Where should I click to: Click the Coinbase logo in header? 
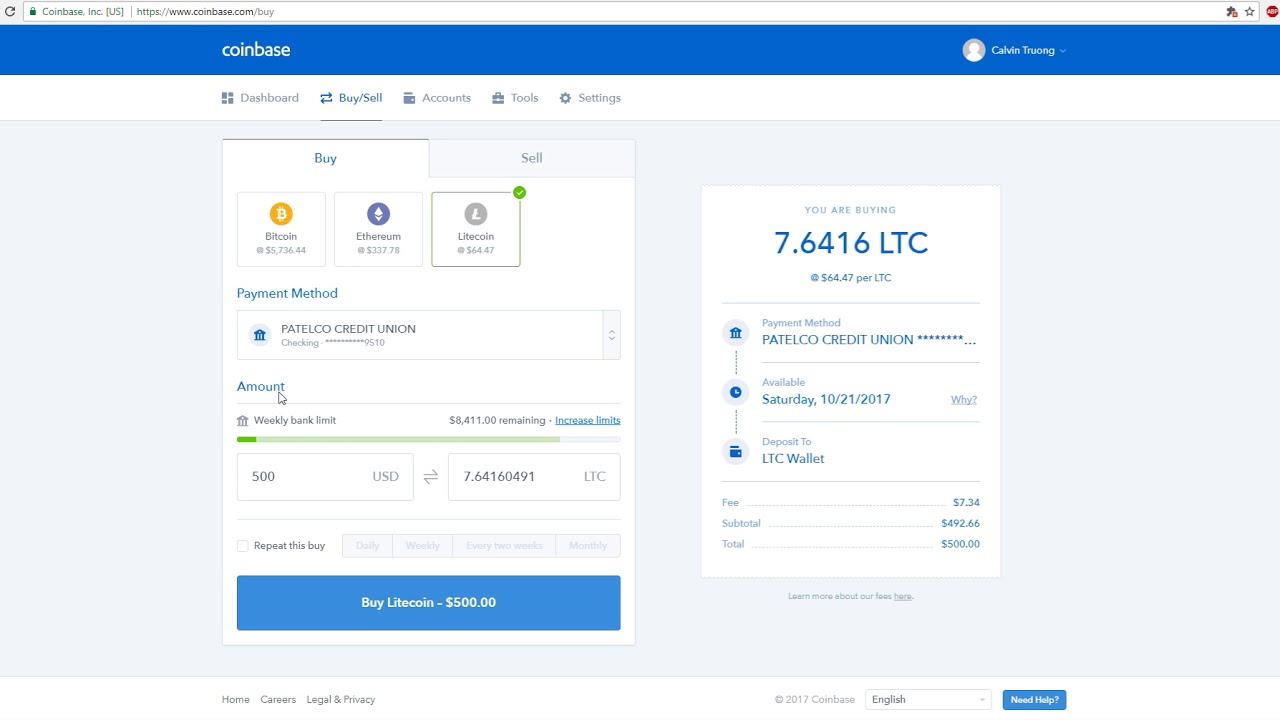(256, 50)
